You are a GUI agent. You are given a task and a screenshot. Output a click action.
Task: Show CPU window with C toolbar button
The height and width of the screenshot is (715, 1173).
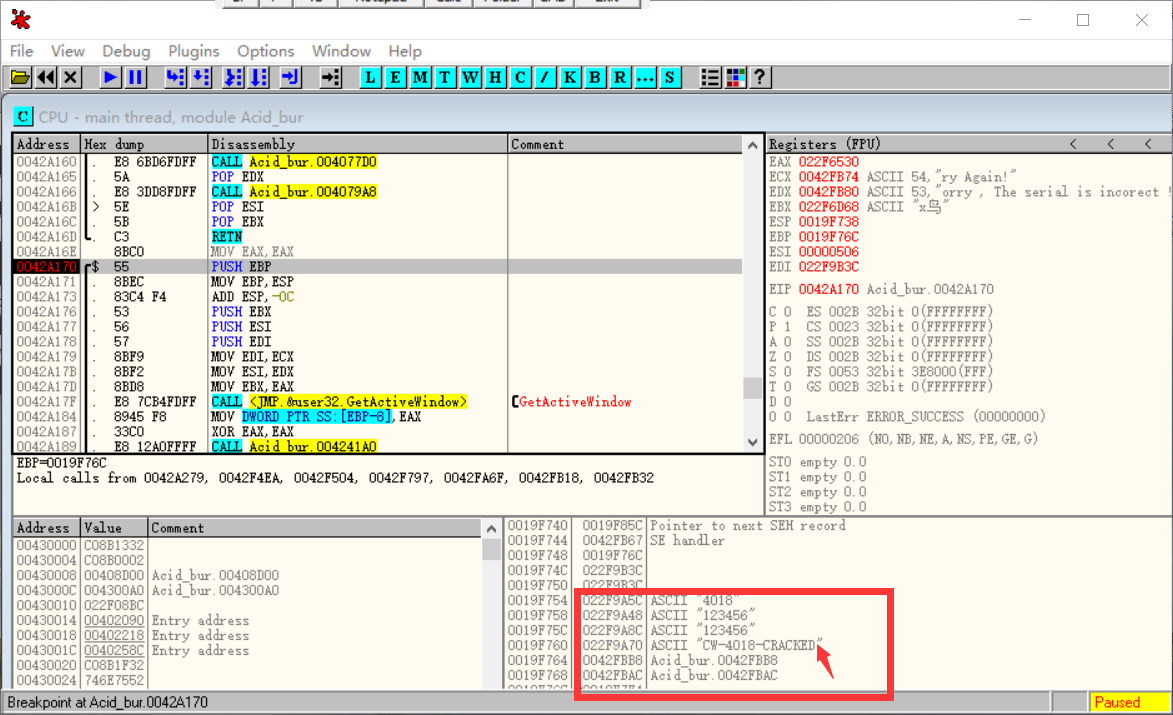click(x=520, y=77)
